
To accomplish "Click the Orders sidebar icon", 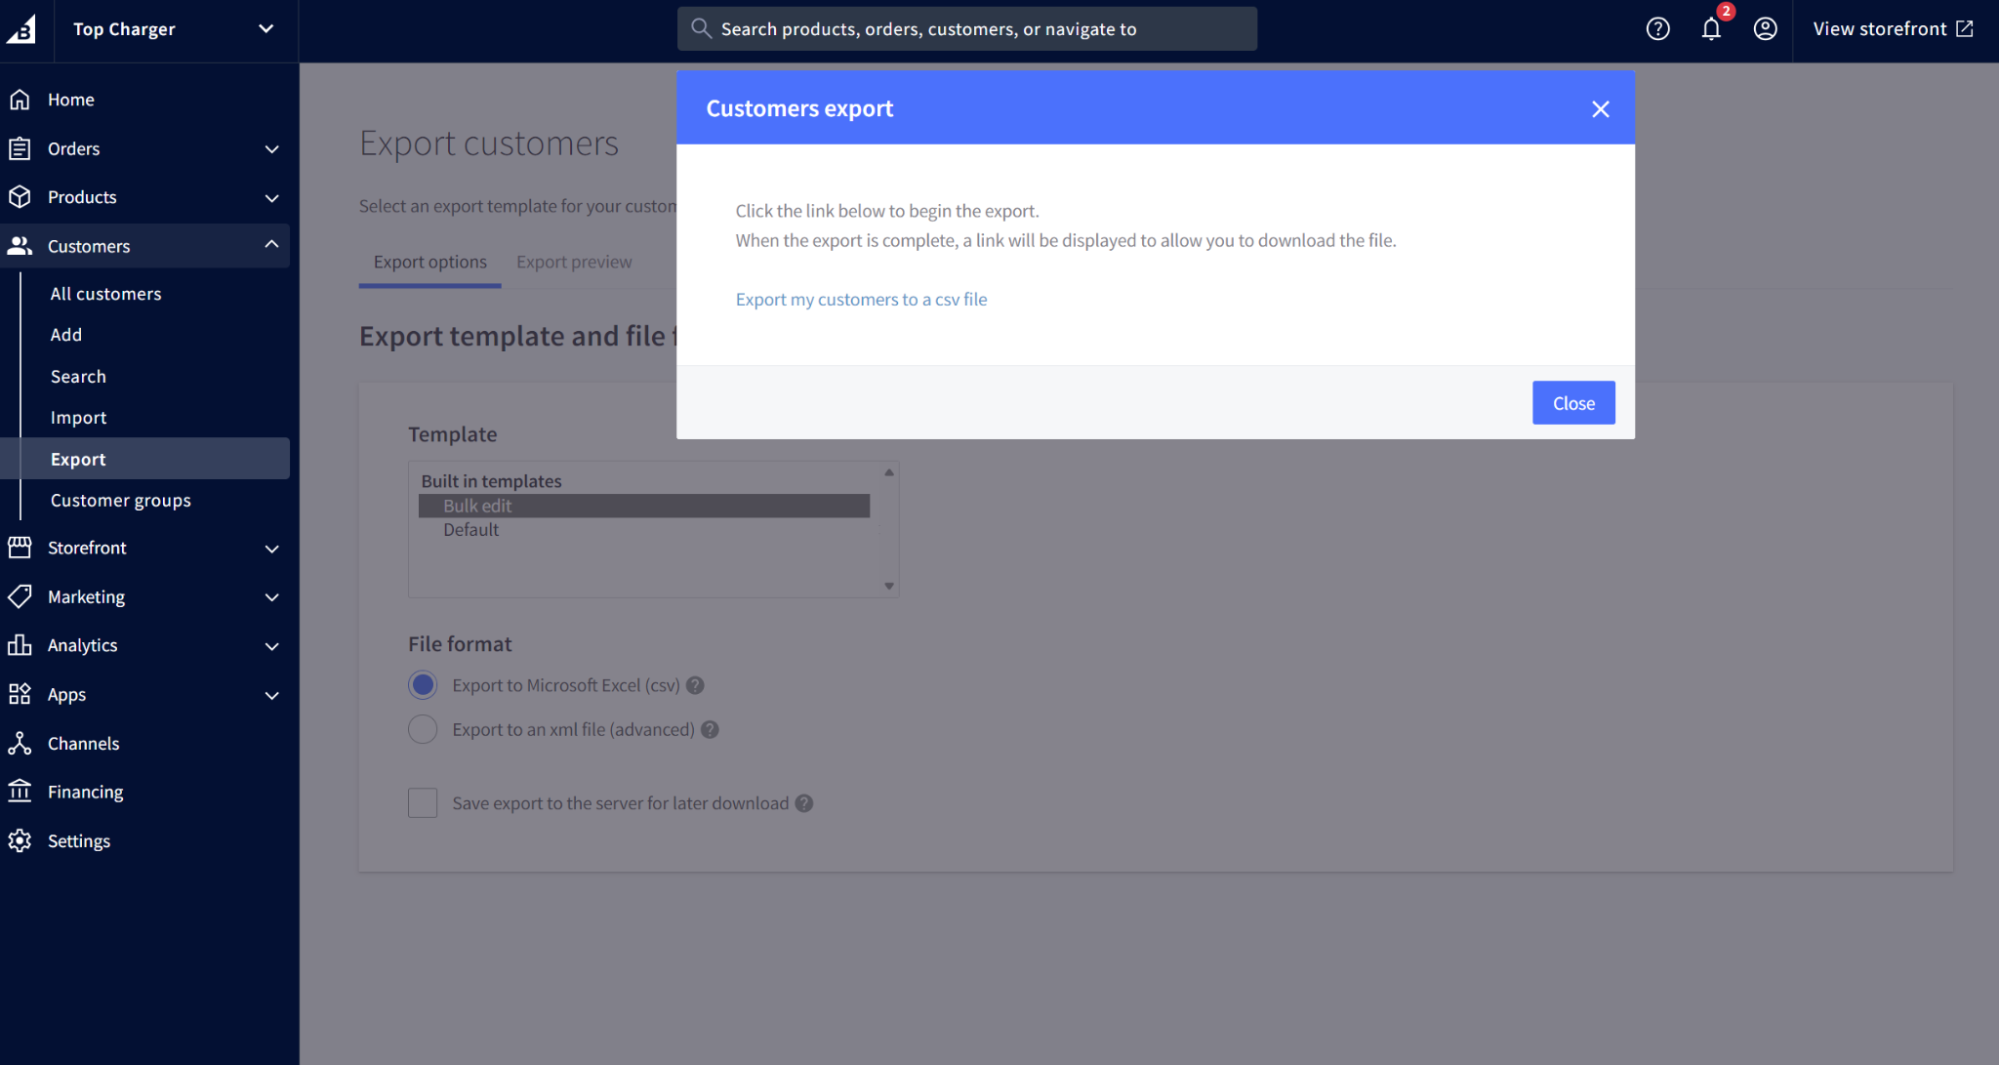I will coord(21,148).
